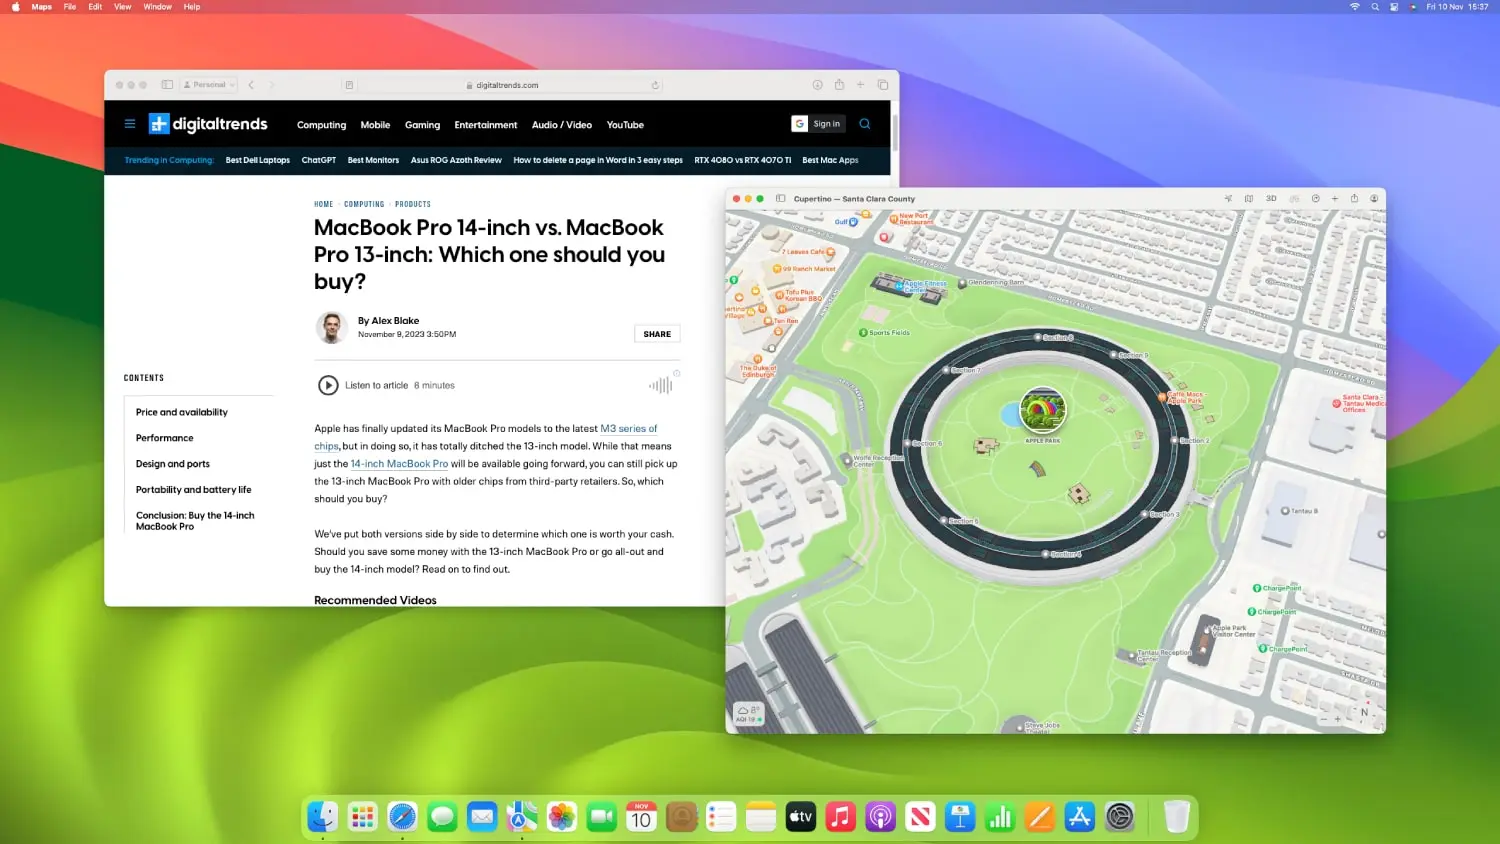Click the map zoom-in control
The width and height of the screenshot is (1500, 844).
tap(1337, 719)
